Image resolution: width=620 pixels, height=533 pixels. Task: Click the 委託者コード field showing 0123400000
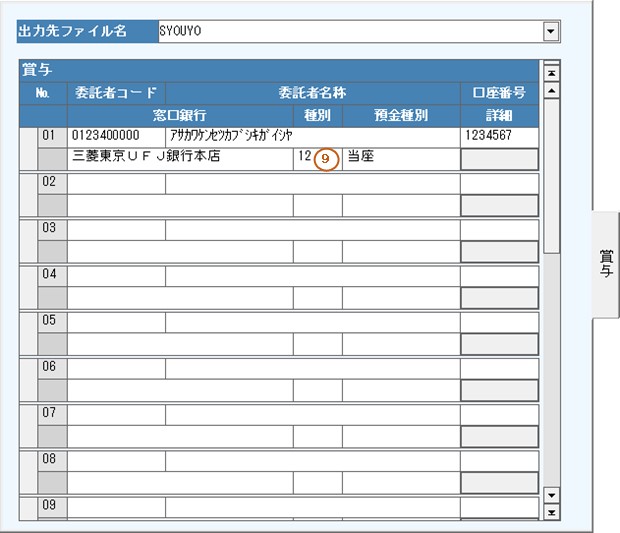coord(116,136)
